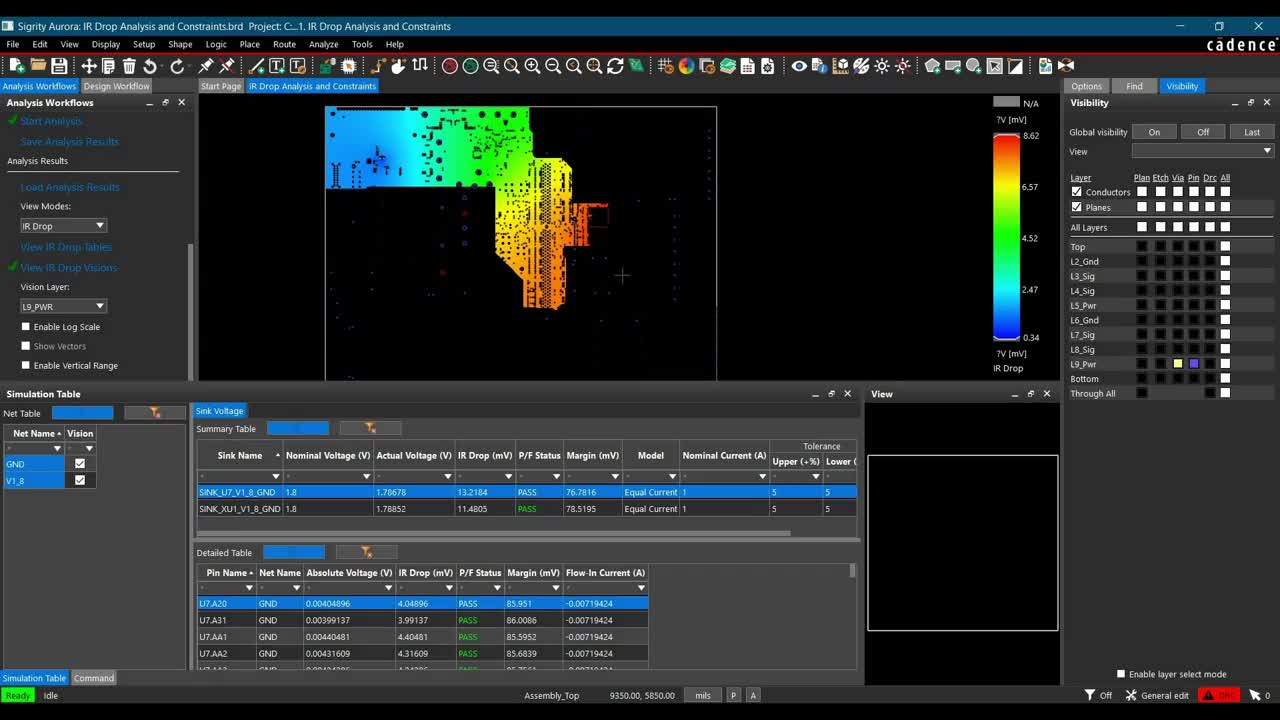Open the P/F Status filter in Summary Table
This screenshot has width=1280, height=720.
(557, 477)
